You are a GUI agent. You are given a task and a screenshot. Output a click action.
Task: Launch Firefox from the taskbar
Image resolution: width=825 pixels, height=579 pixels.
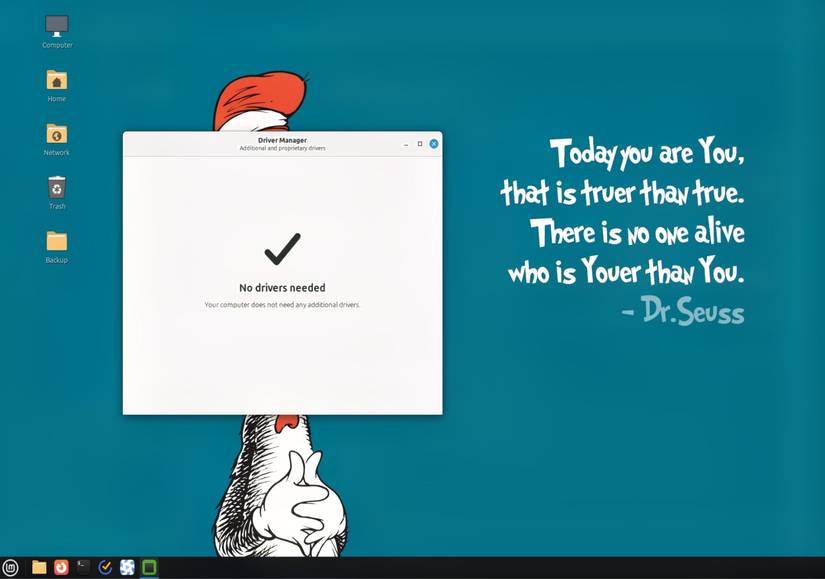60,567
